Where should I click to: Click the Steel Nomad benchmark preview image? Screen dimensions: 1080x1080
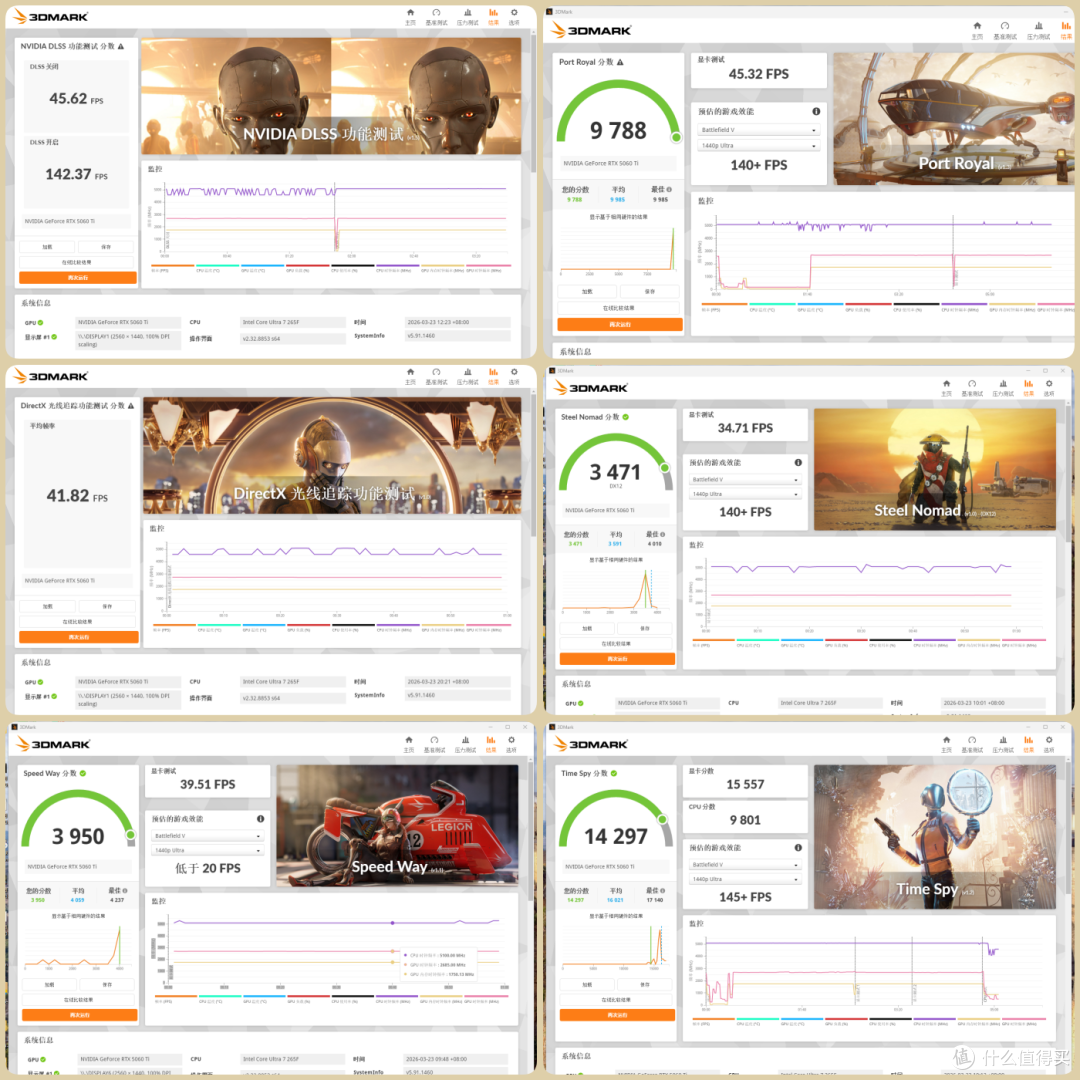[x=935, y=469]
